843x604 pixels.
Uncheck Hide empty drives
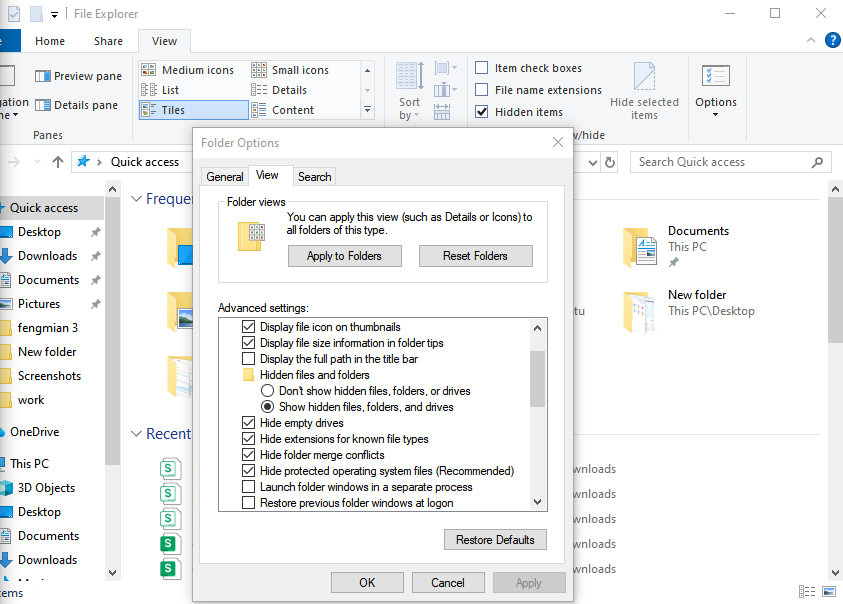click(247, 422)
